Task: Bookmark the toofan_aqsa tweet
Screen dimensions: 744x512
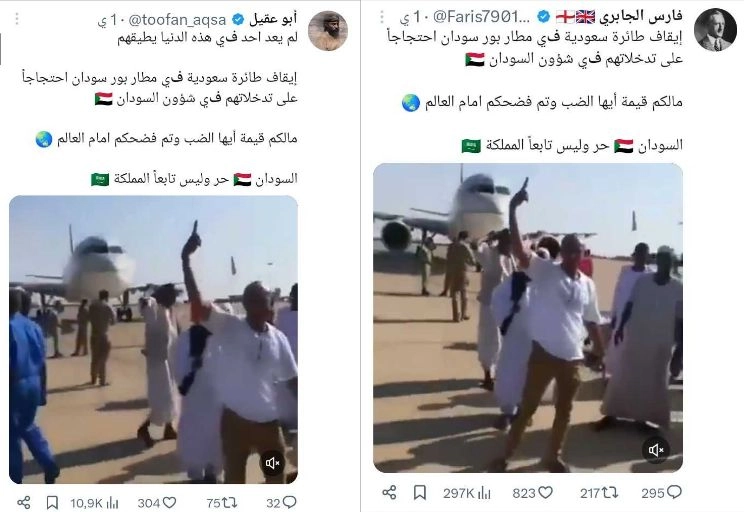Action: point(52,502)
